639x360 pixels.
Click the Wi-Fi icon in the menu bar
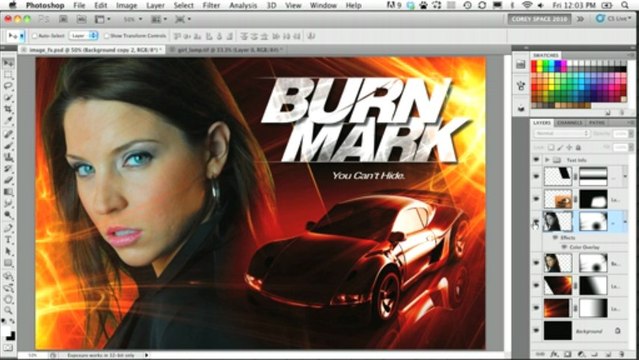527,5
